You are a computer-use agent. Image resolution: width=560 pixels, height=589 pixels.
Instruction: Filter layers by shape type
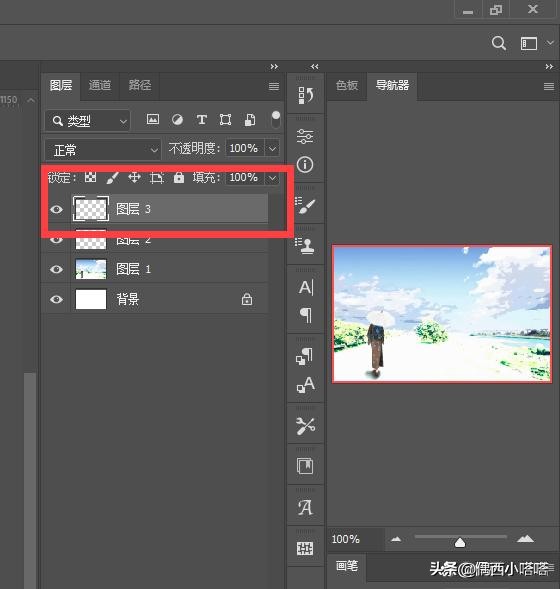[x=225, y=119]
